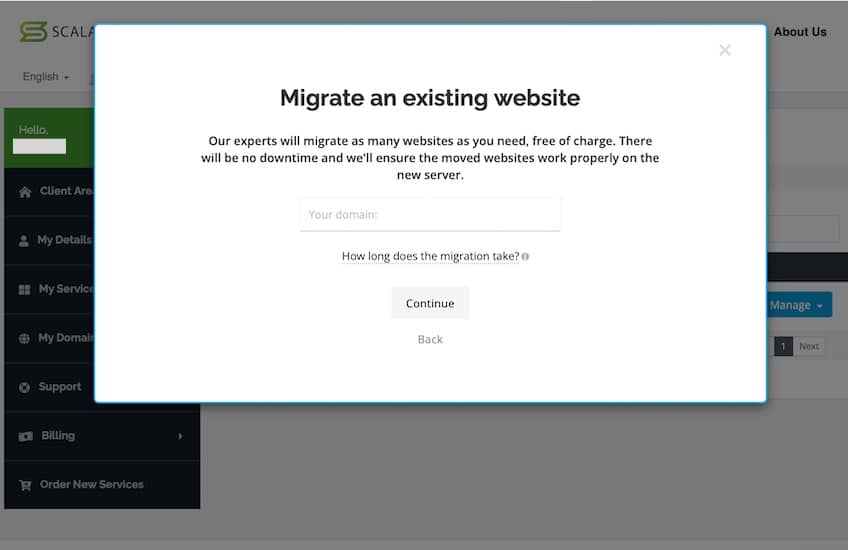
Task: Click the Client Area home icon
Action: pyautogui.click(x=25, y=192)
